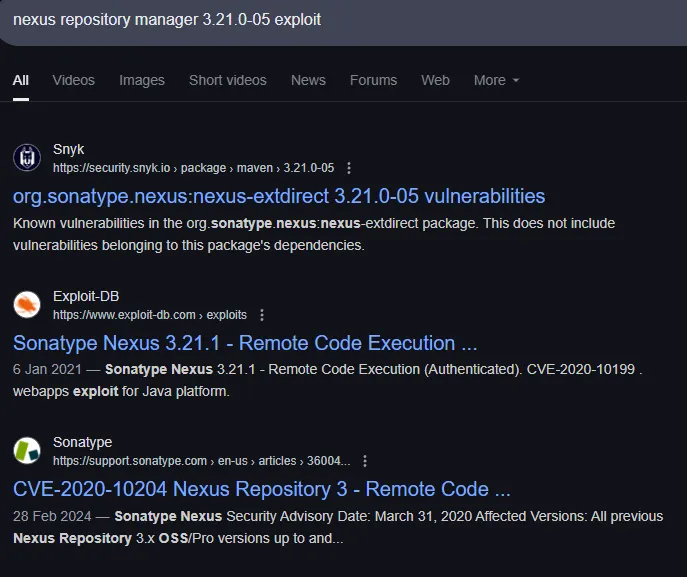Click the Exploit-DB favicon icon

pos(27,304)
